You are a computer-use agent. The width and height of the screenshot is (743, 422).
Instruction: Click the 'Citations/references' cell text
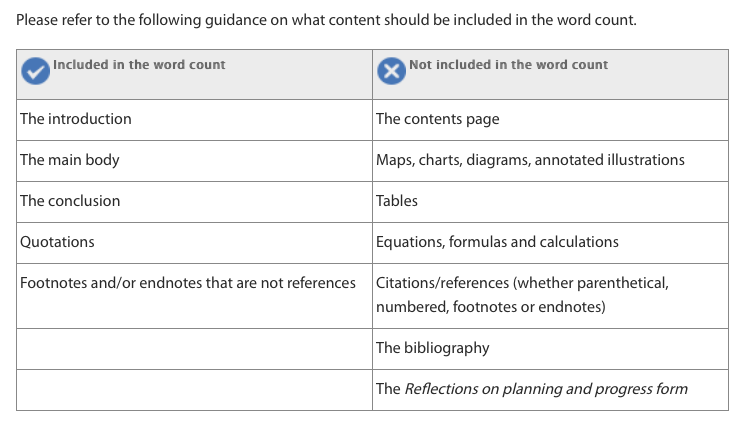(522, 283)
